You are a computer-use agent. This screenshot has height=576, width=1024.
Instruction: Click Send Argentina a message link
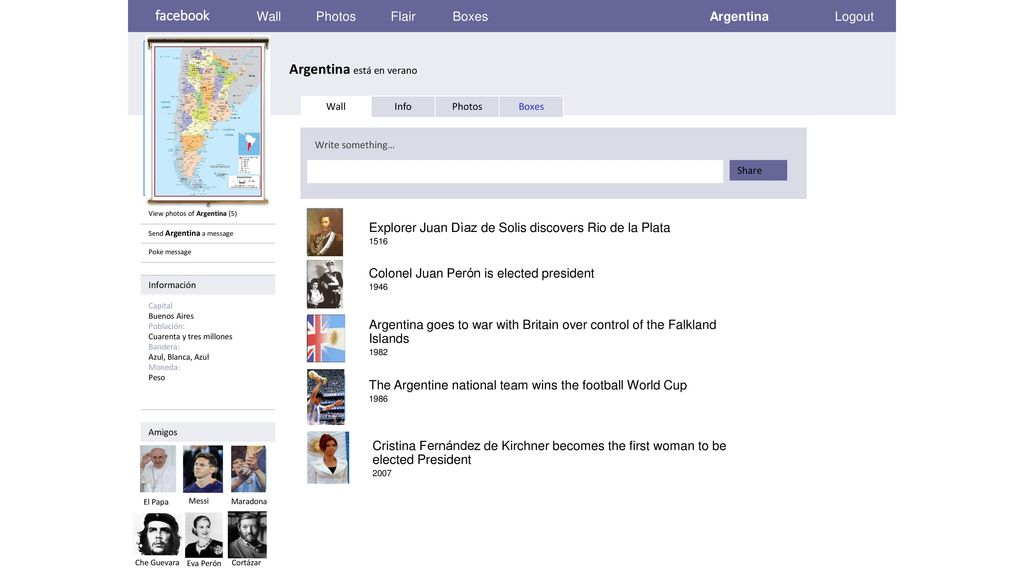click(190, 233)
